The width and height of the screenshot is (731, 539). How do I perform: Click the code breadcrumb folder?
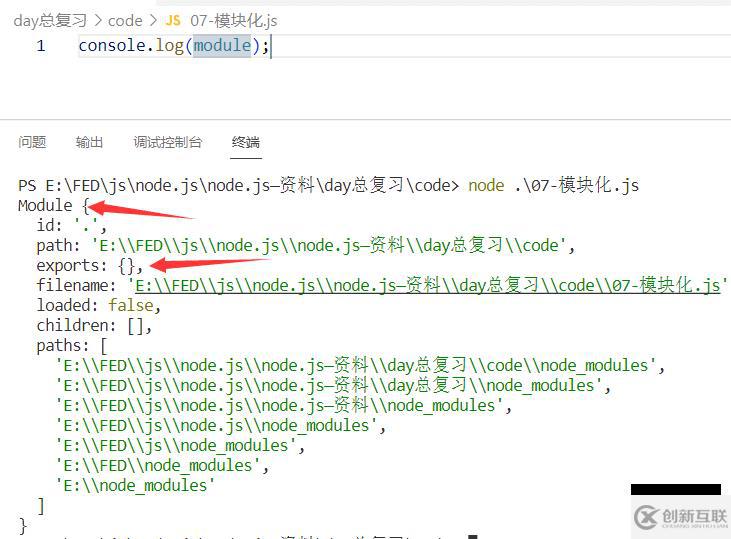click(125, 21)
